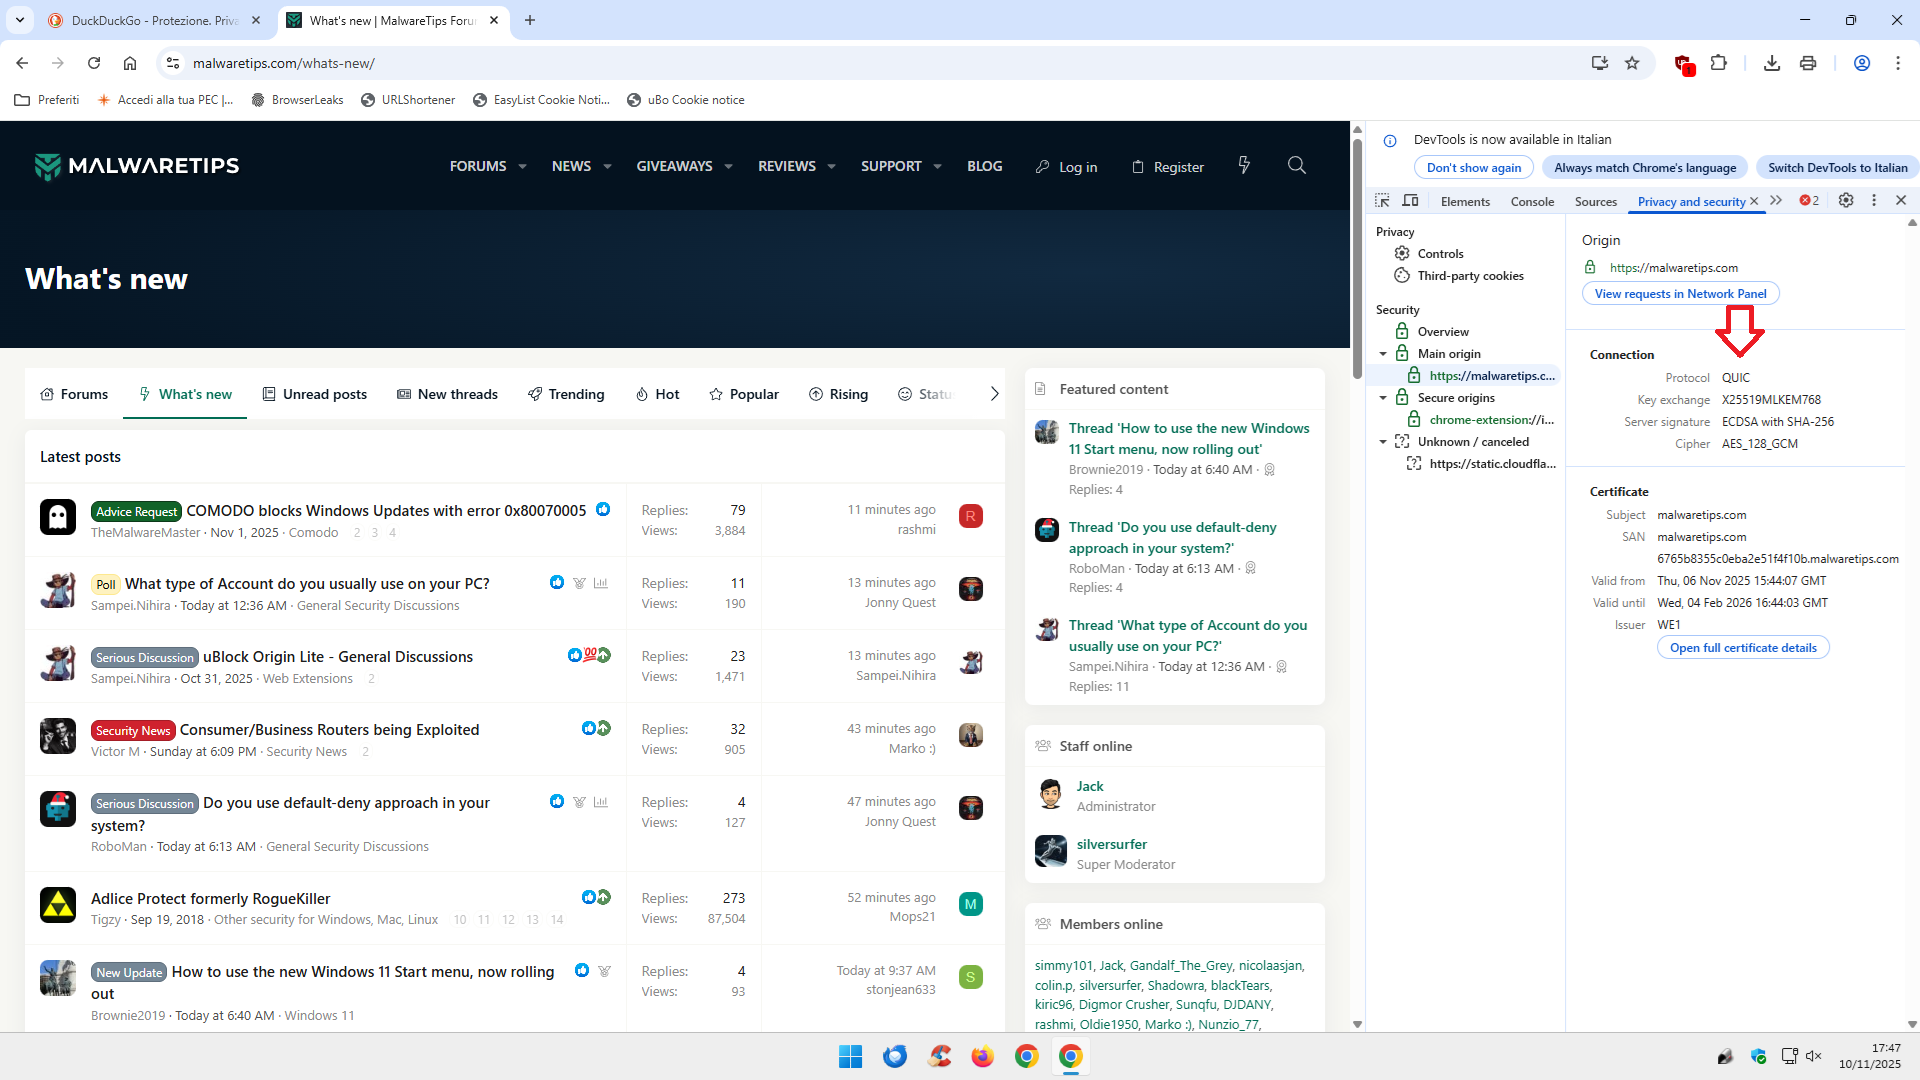The image size is (1920, 1080).
Task: Click the DevTools inspect element icon
Action: point(1382,201)
